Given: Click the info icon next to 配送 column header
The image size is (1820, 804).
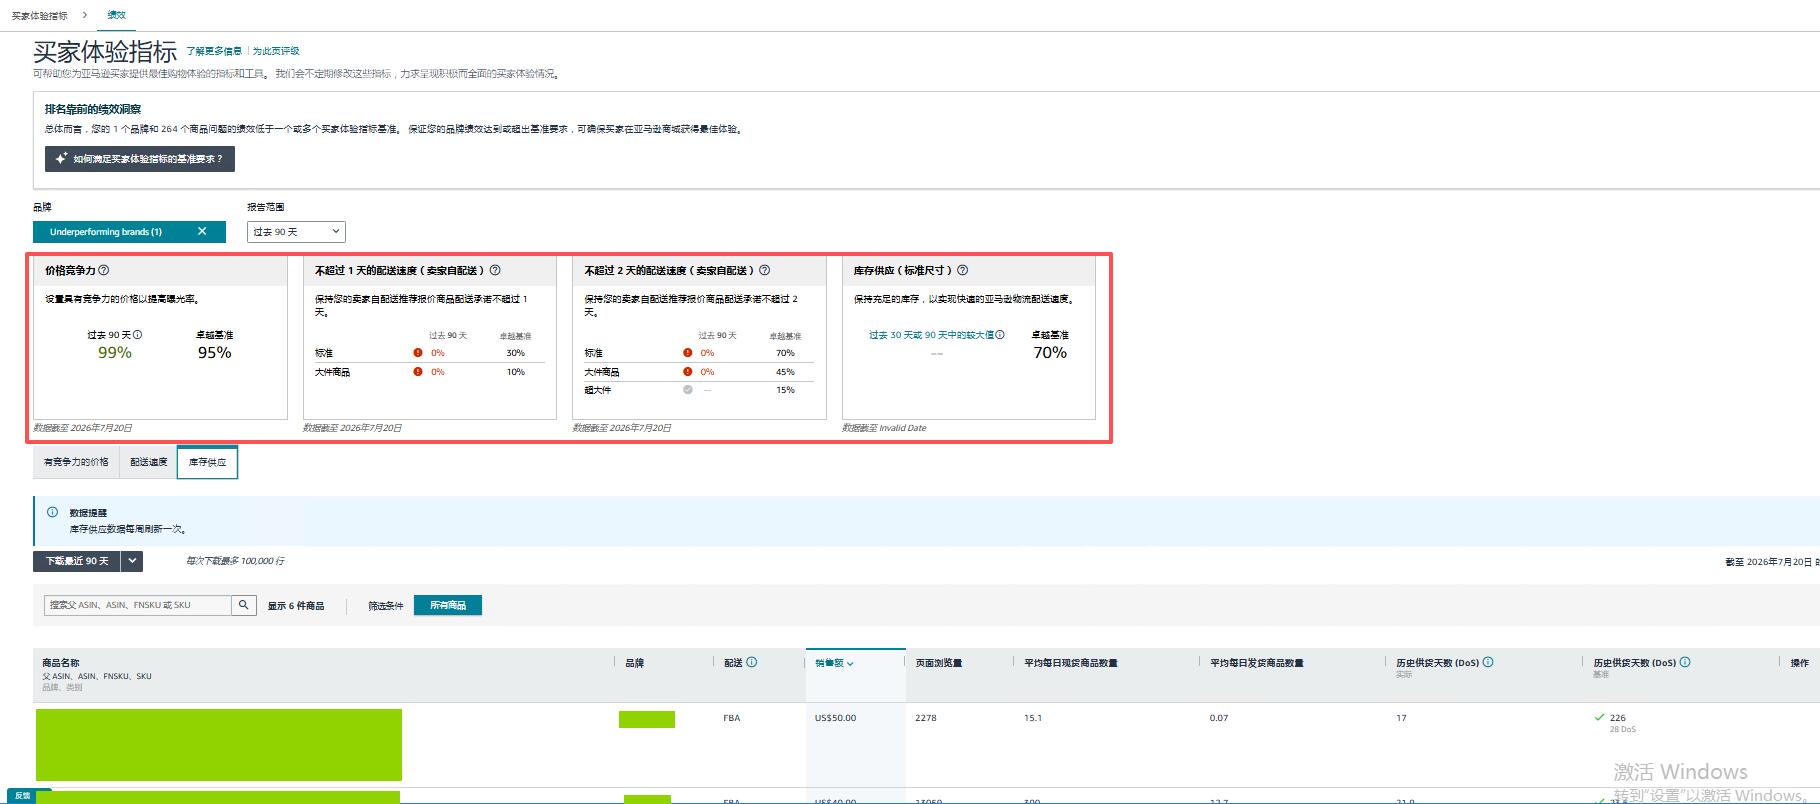Looking at the screenshot, I should pyautogui.click(x=752, y=662).
